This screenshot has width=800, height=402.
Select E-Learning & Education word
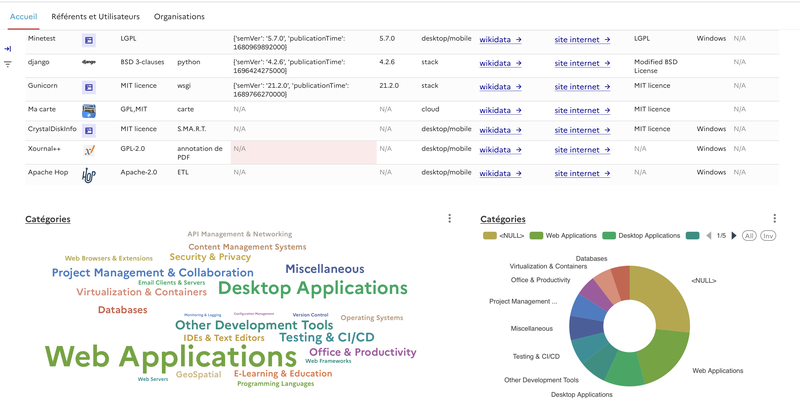pos(283,373)
